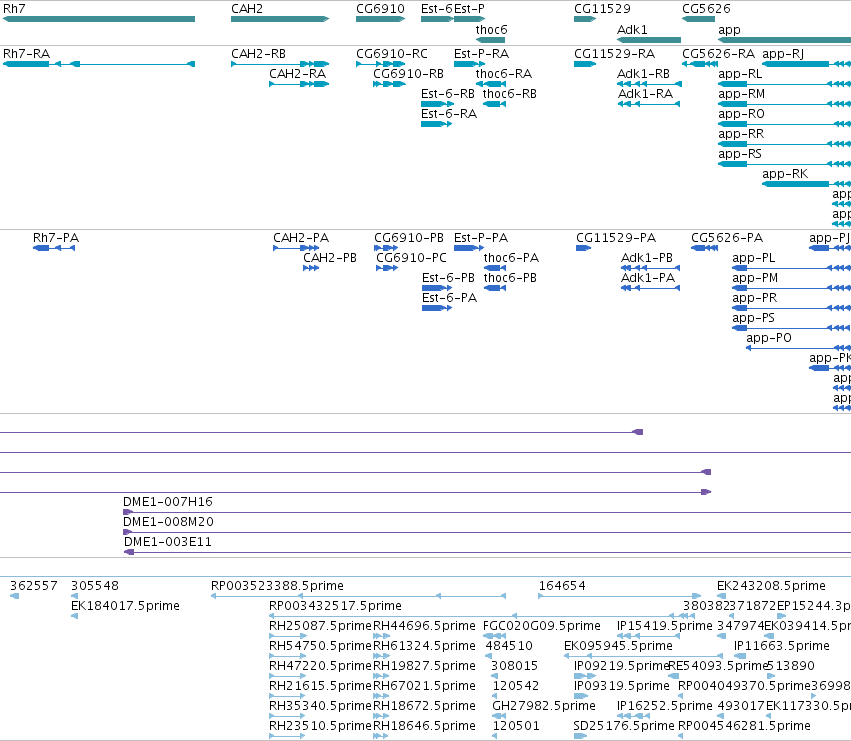Click the CG5626-RA transcript label
This screenshot has height=741, width=851.
(x=719, y=54)
